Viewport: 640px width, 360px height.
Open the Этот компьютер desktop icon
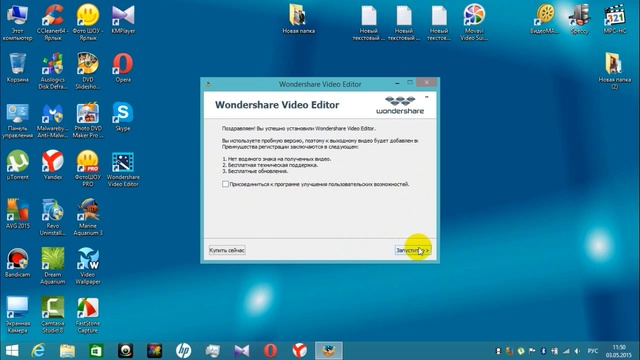17,22
